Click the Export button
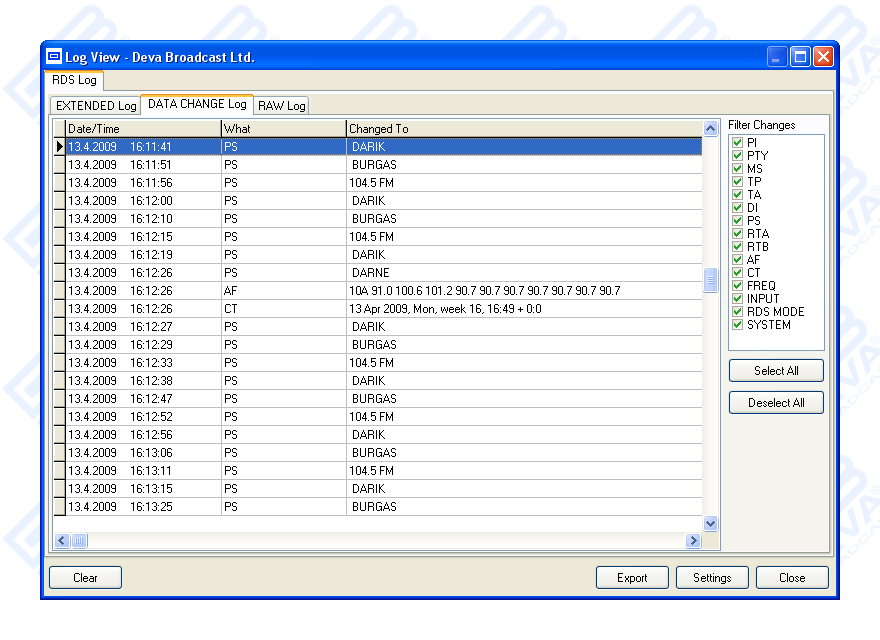This screenshot has height=640, width=880. [x=632, y=578]
